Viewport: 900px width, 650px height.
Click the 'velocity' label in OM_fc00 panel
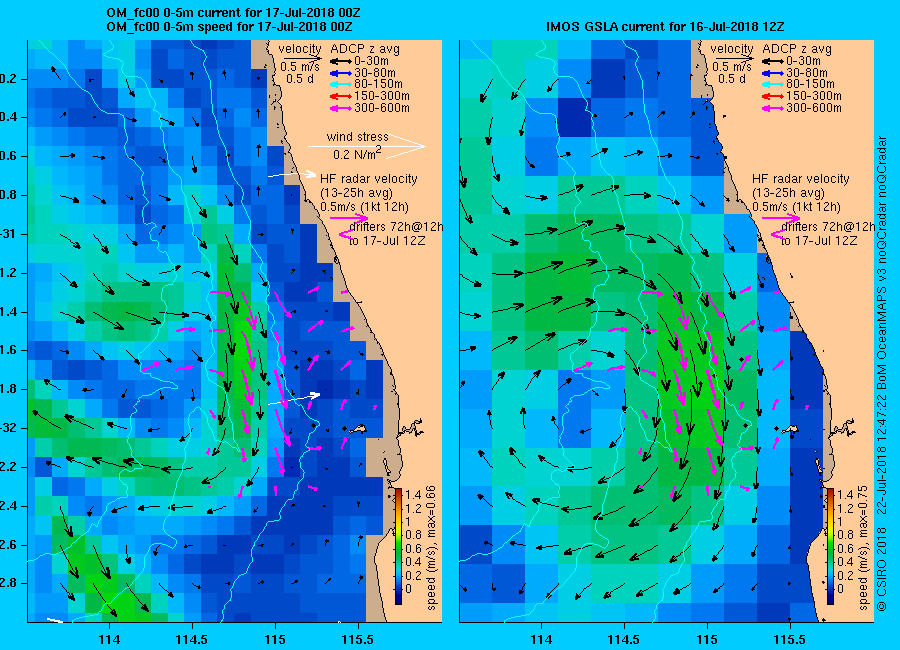300,49
